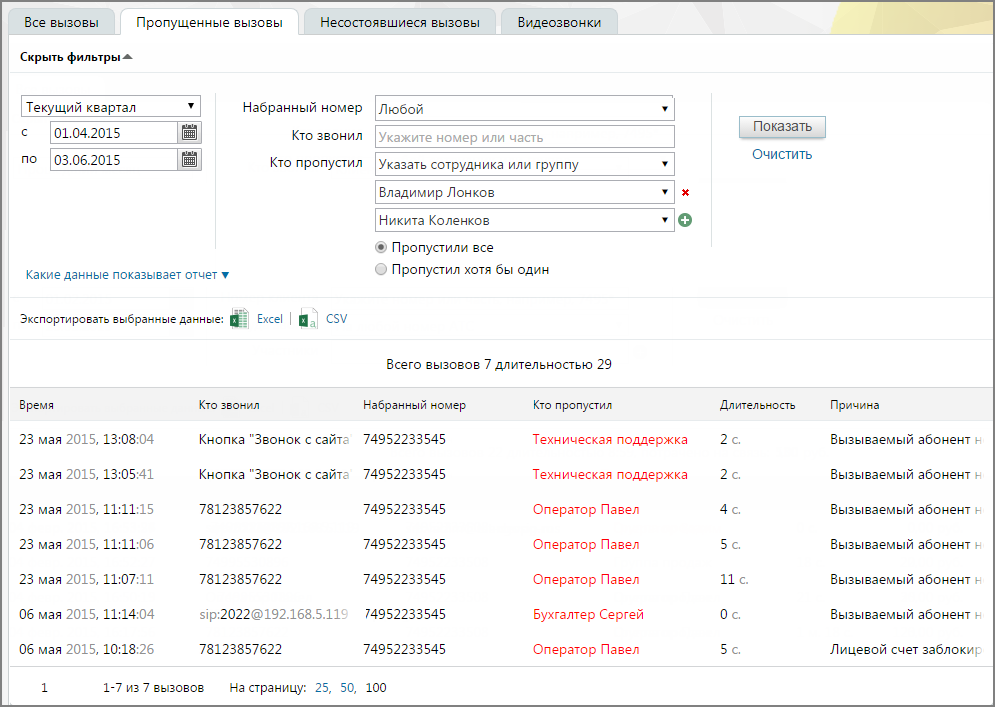Click 'Оператор Павел' in 11:07:11 row
Viewport: 995px width, 707px height.
(x=586, y=579)
